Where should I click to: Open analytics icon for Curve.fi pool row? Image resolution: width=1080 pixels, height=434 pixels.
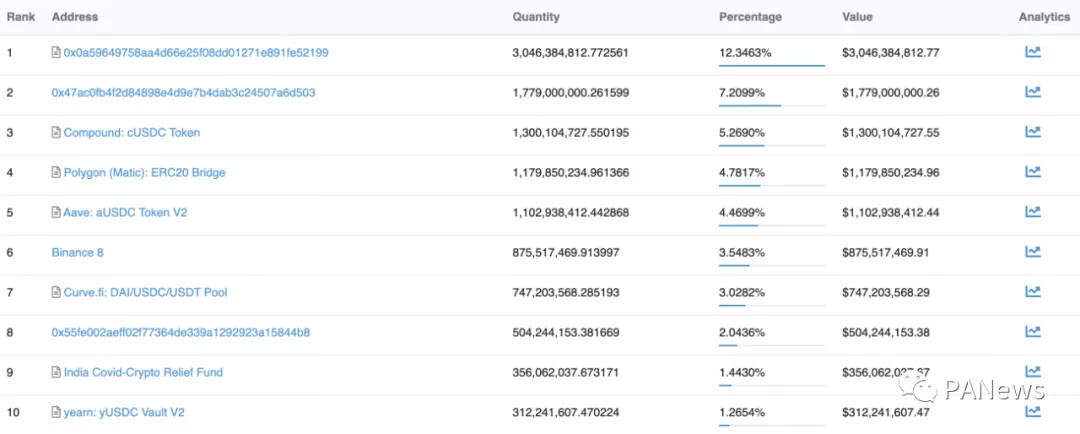1033,292
